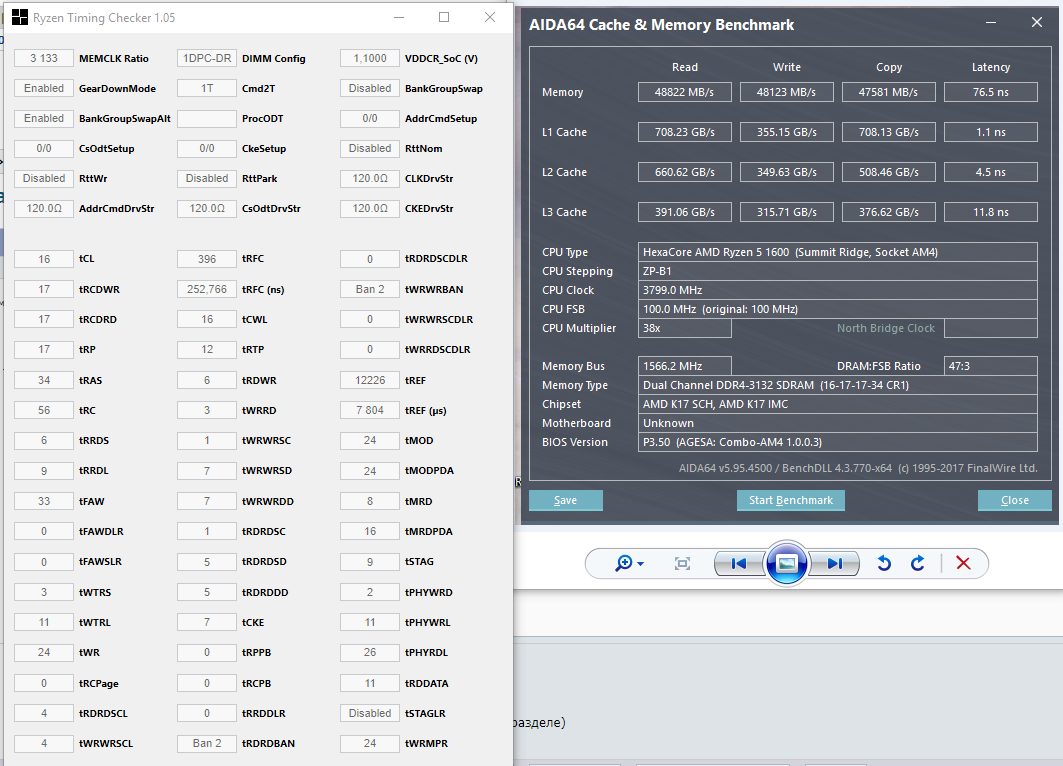
Task: Click CPU Multiplier 38x field
Action: 685,328
